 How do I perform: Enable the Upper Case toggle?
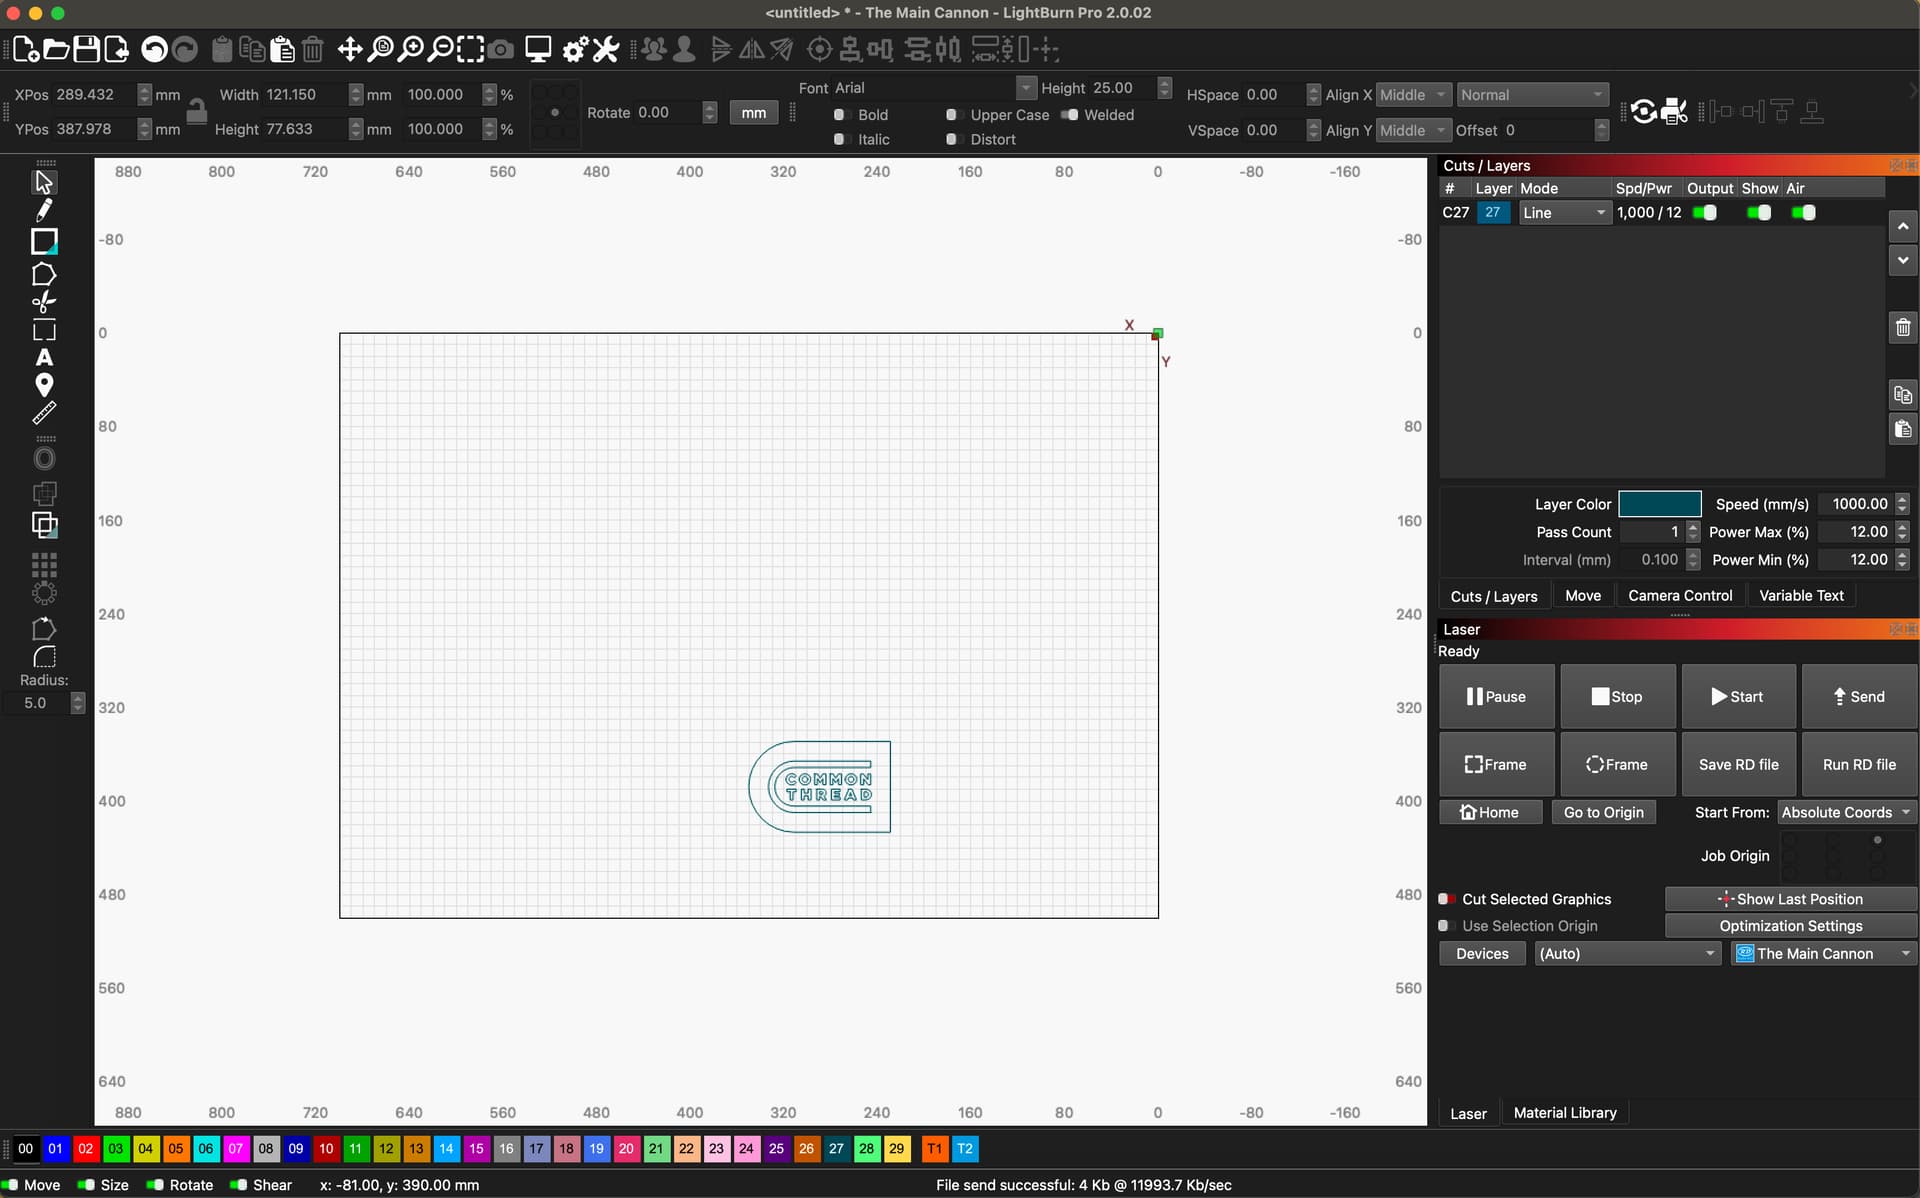tap(952, 115)
